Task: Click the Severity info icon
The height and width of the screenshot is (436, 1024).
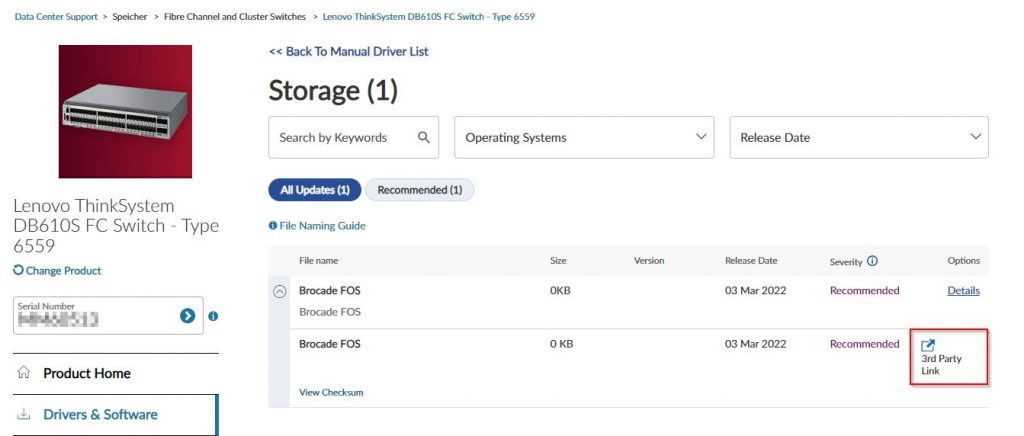Action: point(872,261)
